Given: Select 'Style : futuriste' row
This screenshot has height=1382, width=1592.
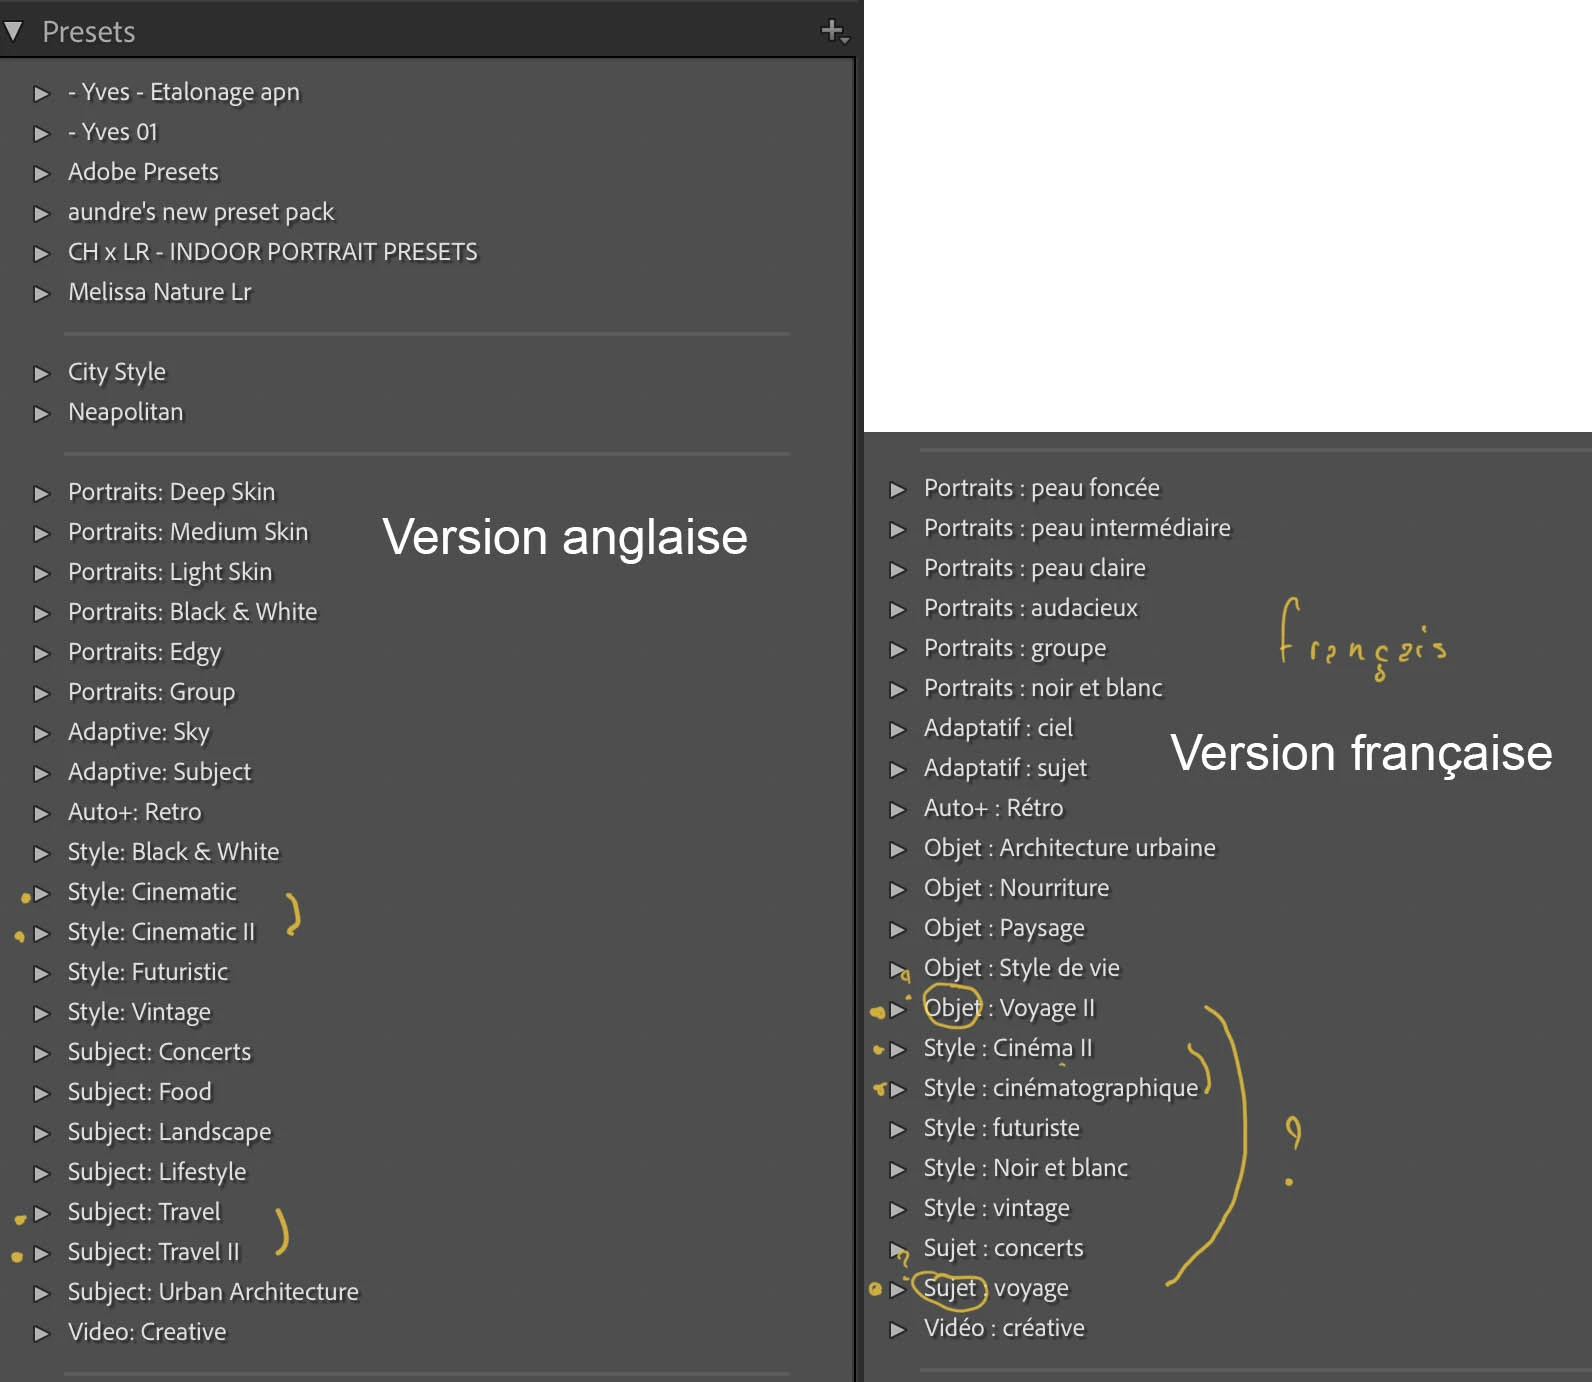Looking at the screenshot, I should [x=1002, y=1128].
